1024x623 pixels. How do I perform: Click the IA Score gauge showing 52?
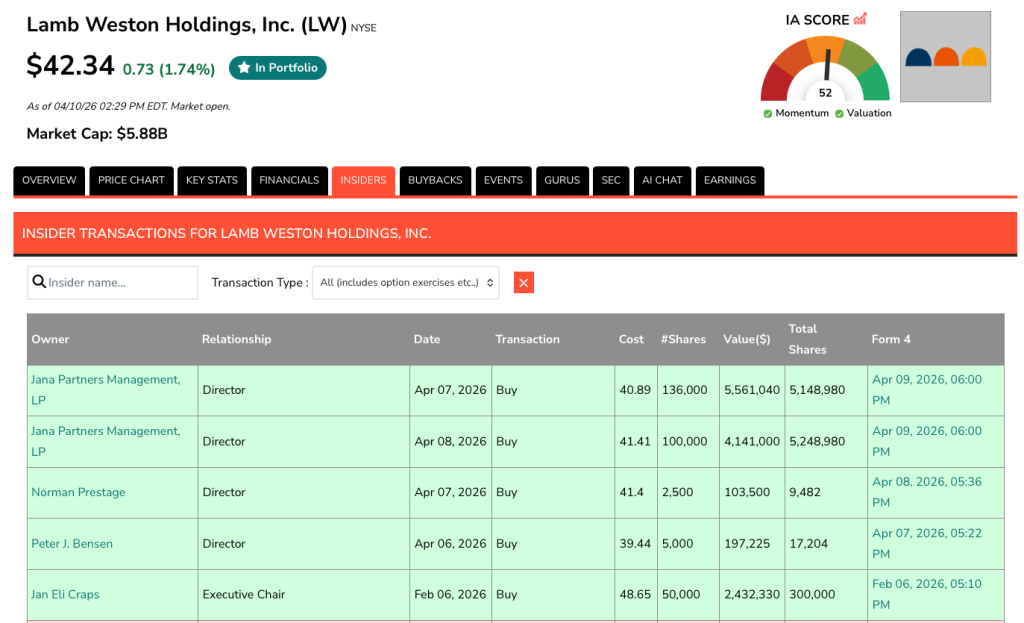click(x=825, y=69)
